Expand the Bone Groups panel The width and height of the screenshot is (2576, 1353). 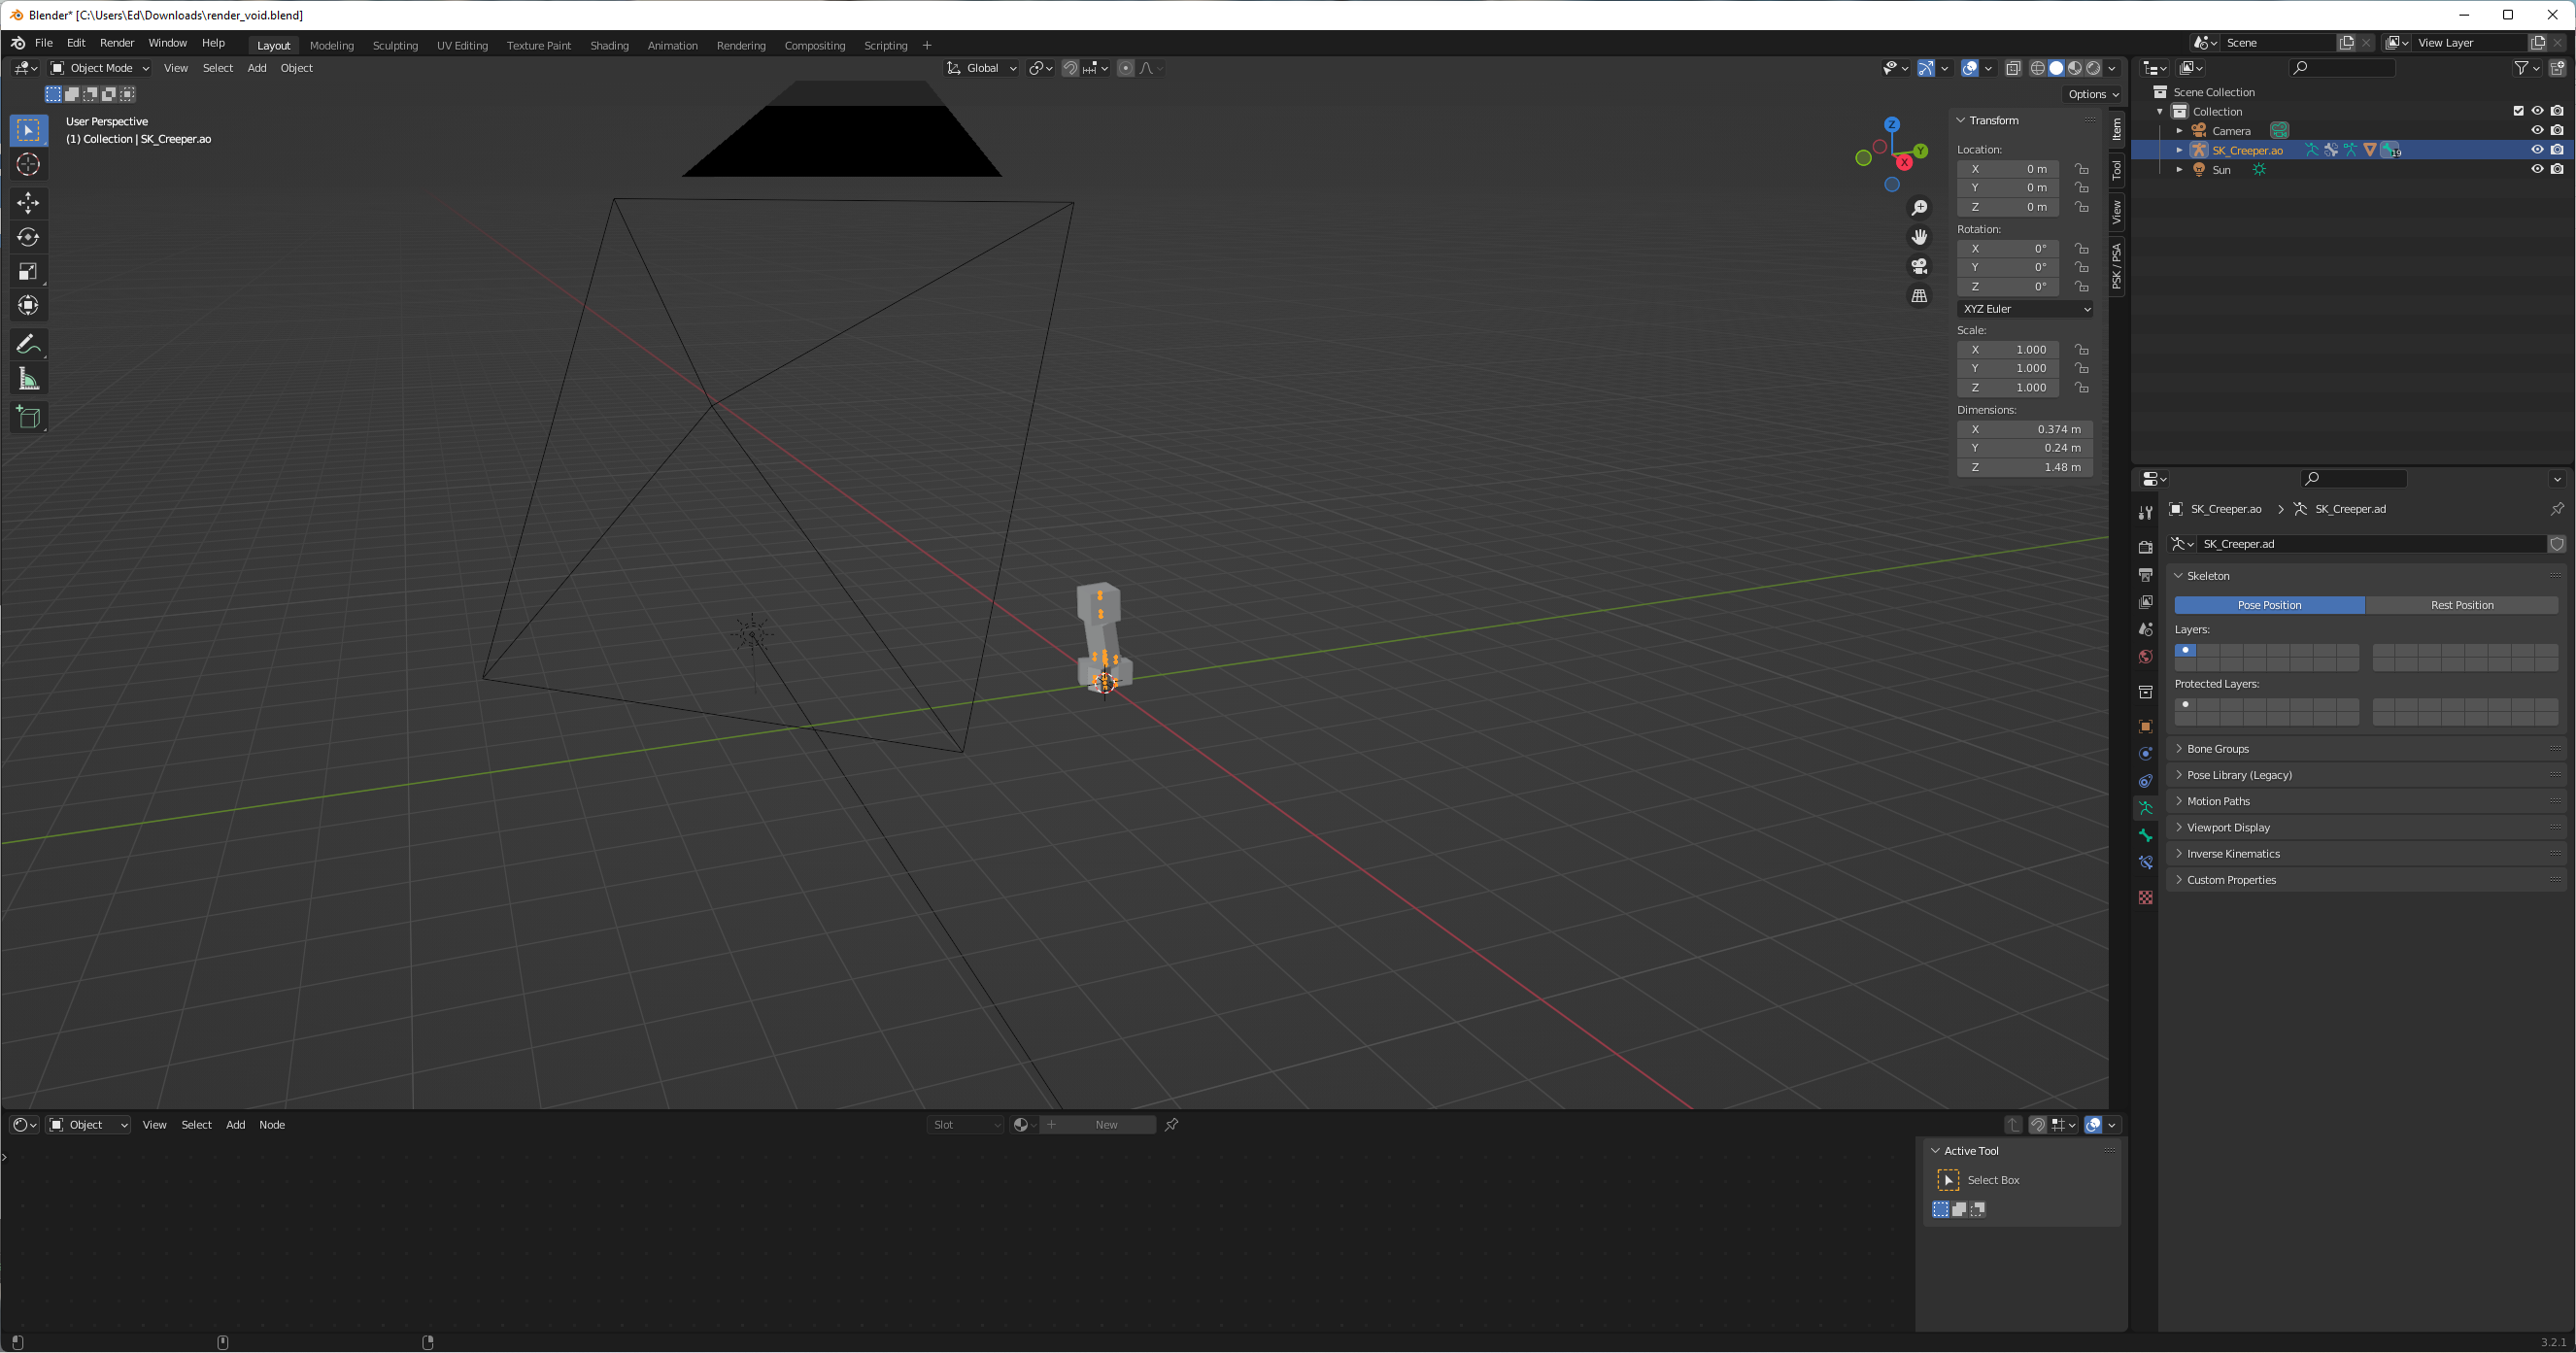[2217, 748]
